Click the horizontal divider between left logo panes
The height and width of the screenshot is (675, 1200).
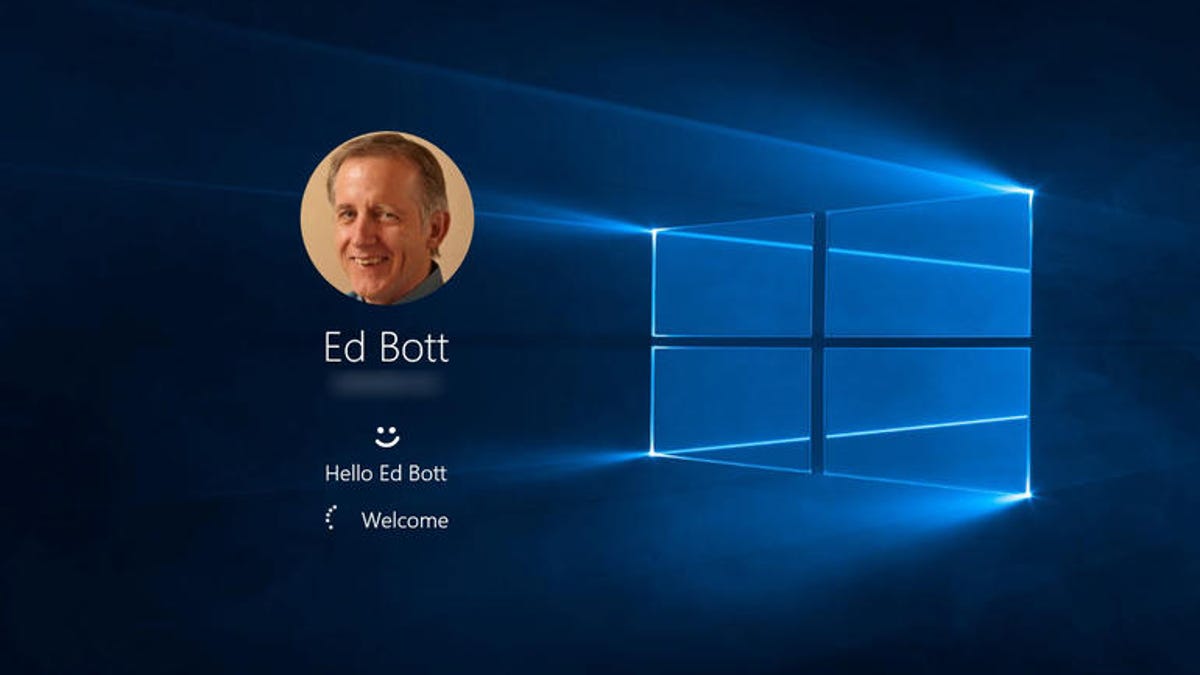pyautogui.click(x=732, y=341)
